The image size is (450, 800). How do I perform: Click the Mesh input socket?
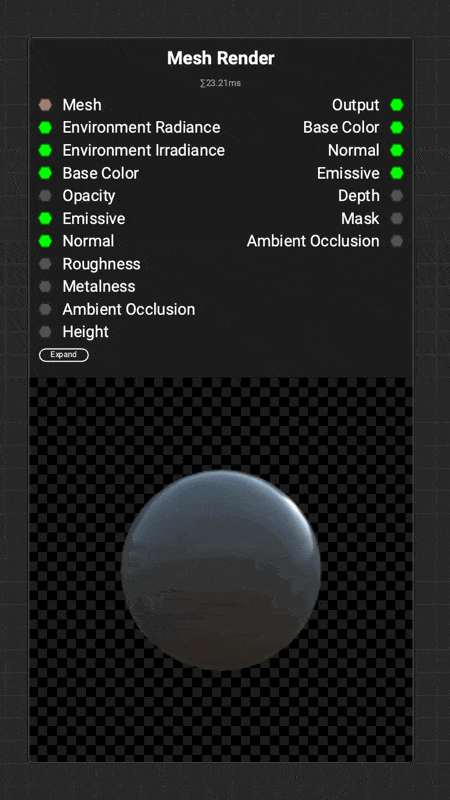click(x=45, y=105)
